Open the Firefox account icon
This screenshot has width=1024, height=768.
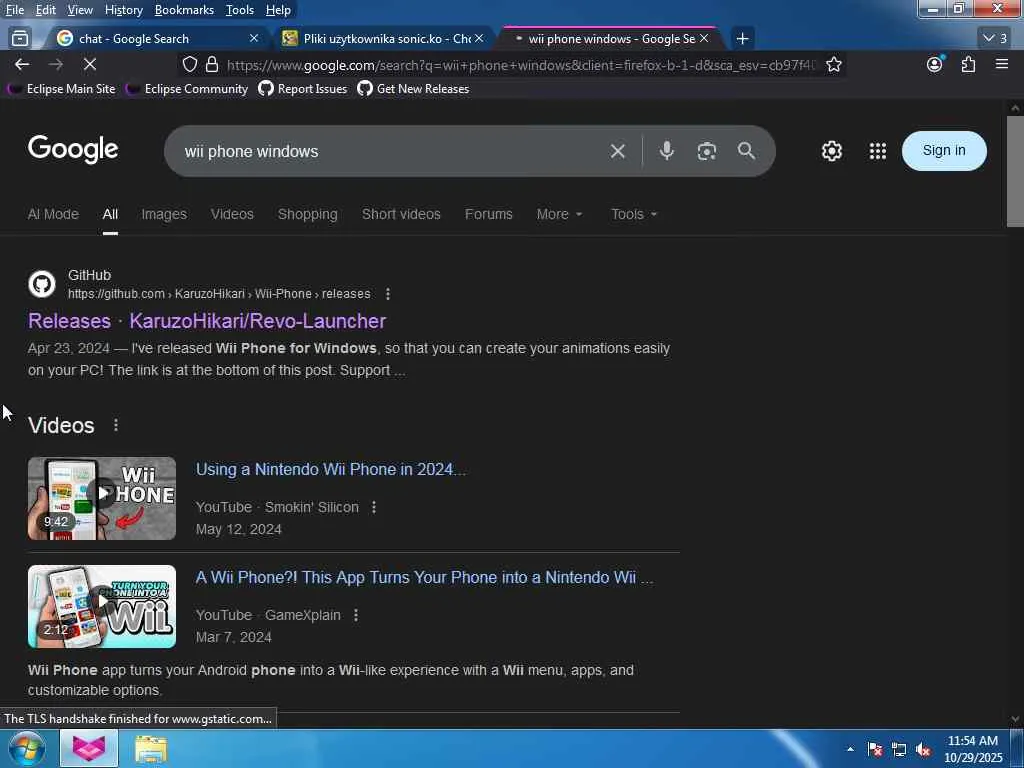click(935, 64)
